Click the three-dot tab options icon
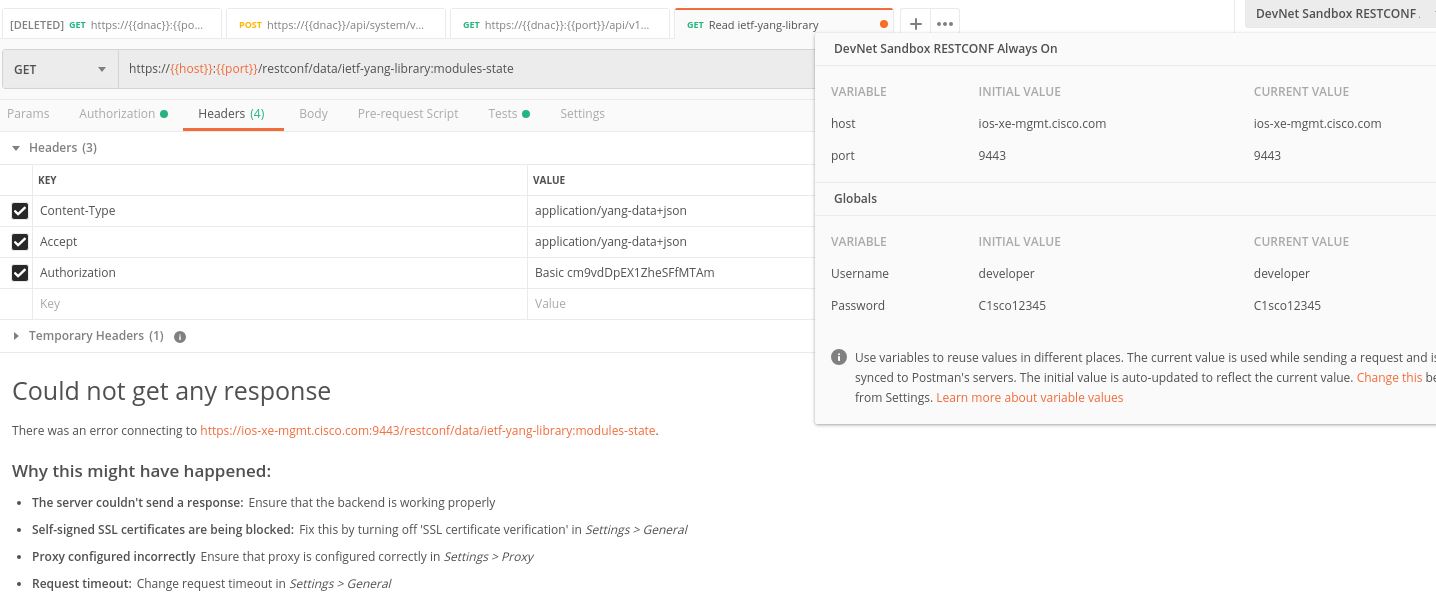 (x=945, y=23)
